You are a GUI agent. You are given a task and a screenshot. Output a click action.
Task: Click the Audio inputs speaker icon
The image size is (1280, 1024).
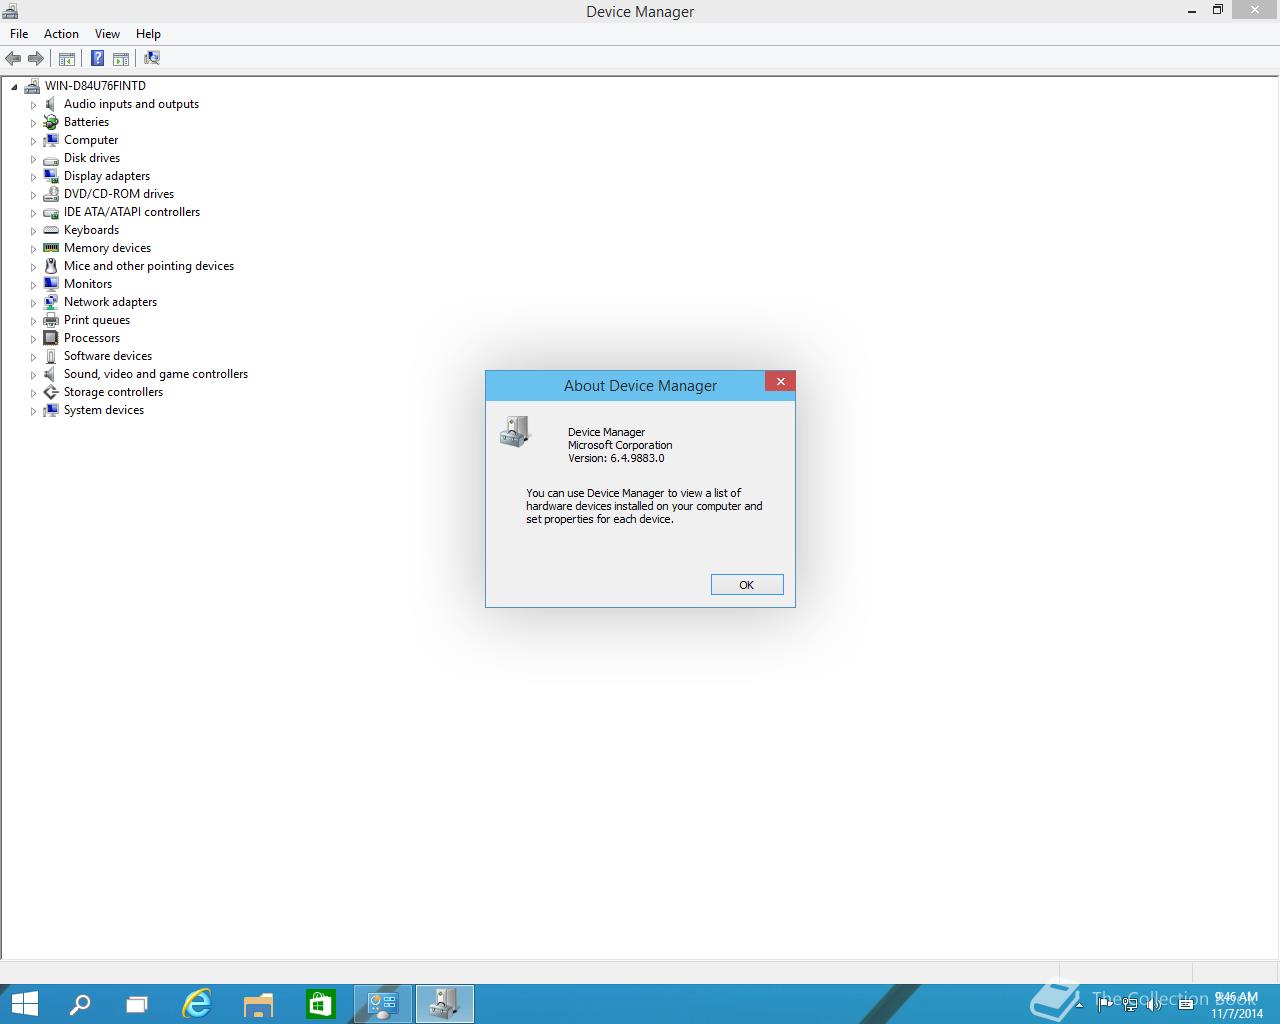click(x=51, y=104)
